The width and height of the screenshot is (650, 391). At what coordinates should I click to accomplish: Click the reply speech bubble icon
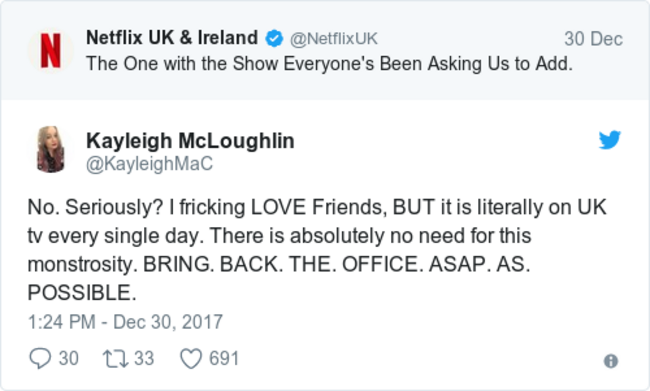pos(40,358)
